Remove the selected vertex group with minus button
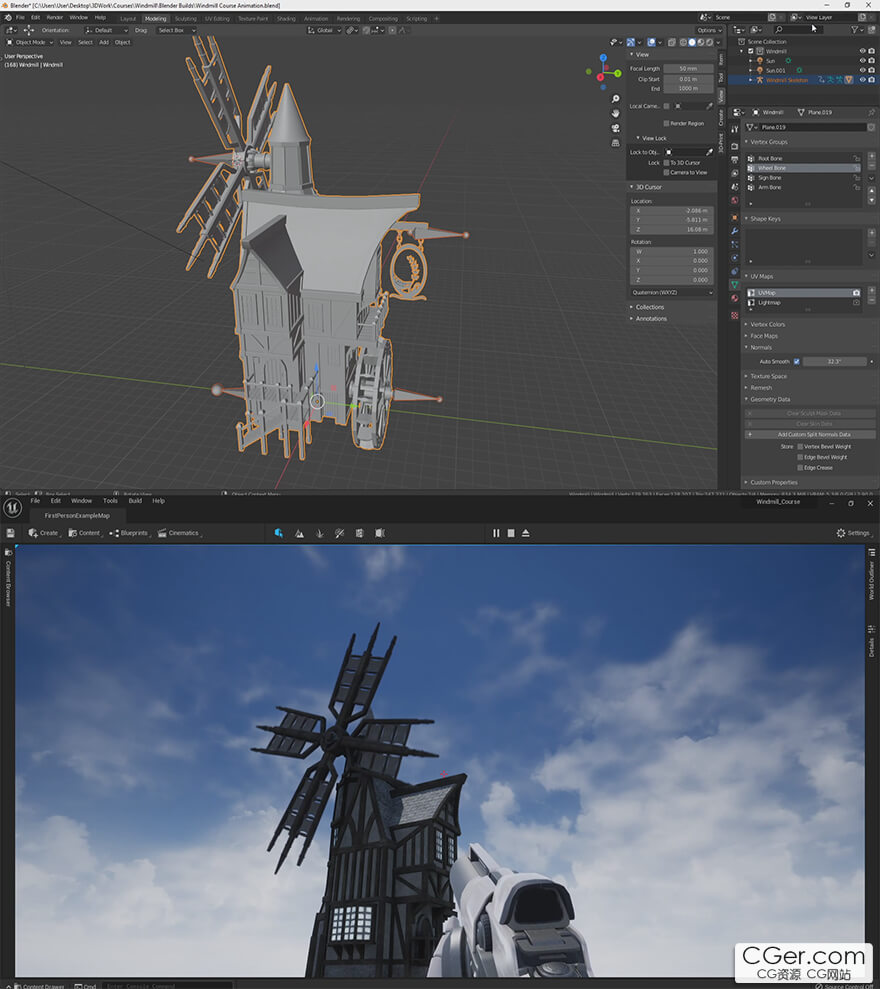 [871, 166]
